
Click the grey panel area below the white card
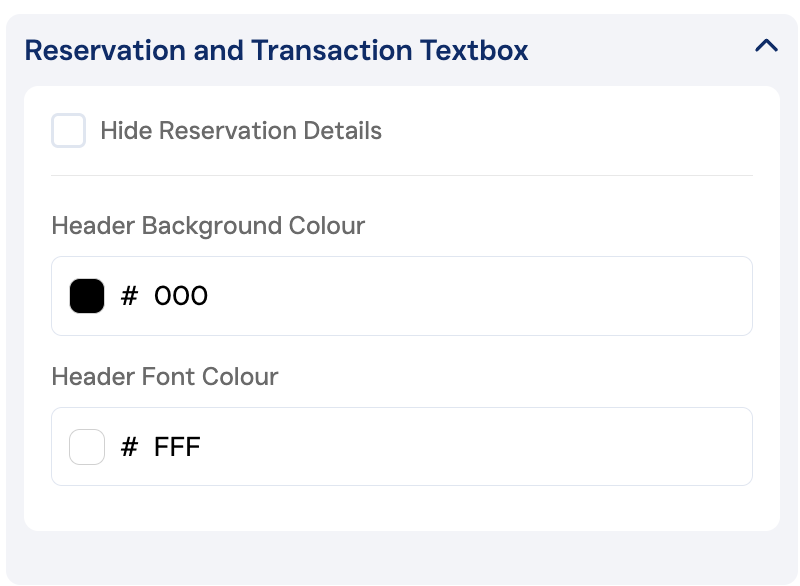pos(402,557)
